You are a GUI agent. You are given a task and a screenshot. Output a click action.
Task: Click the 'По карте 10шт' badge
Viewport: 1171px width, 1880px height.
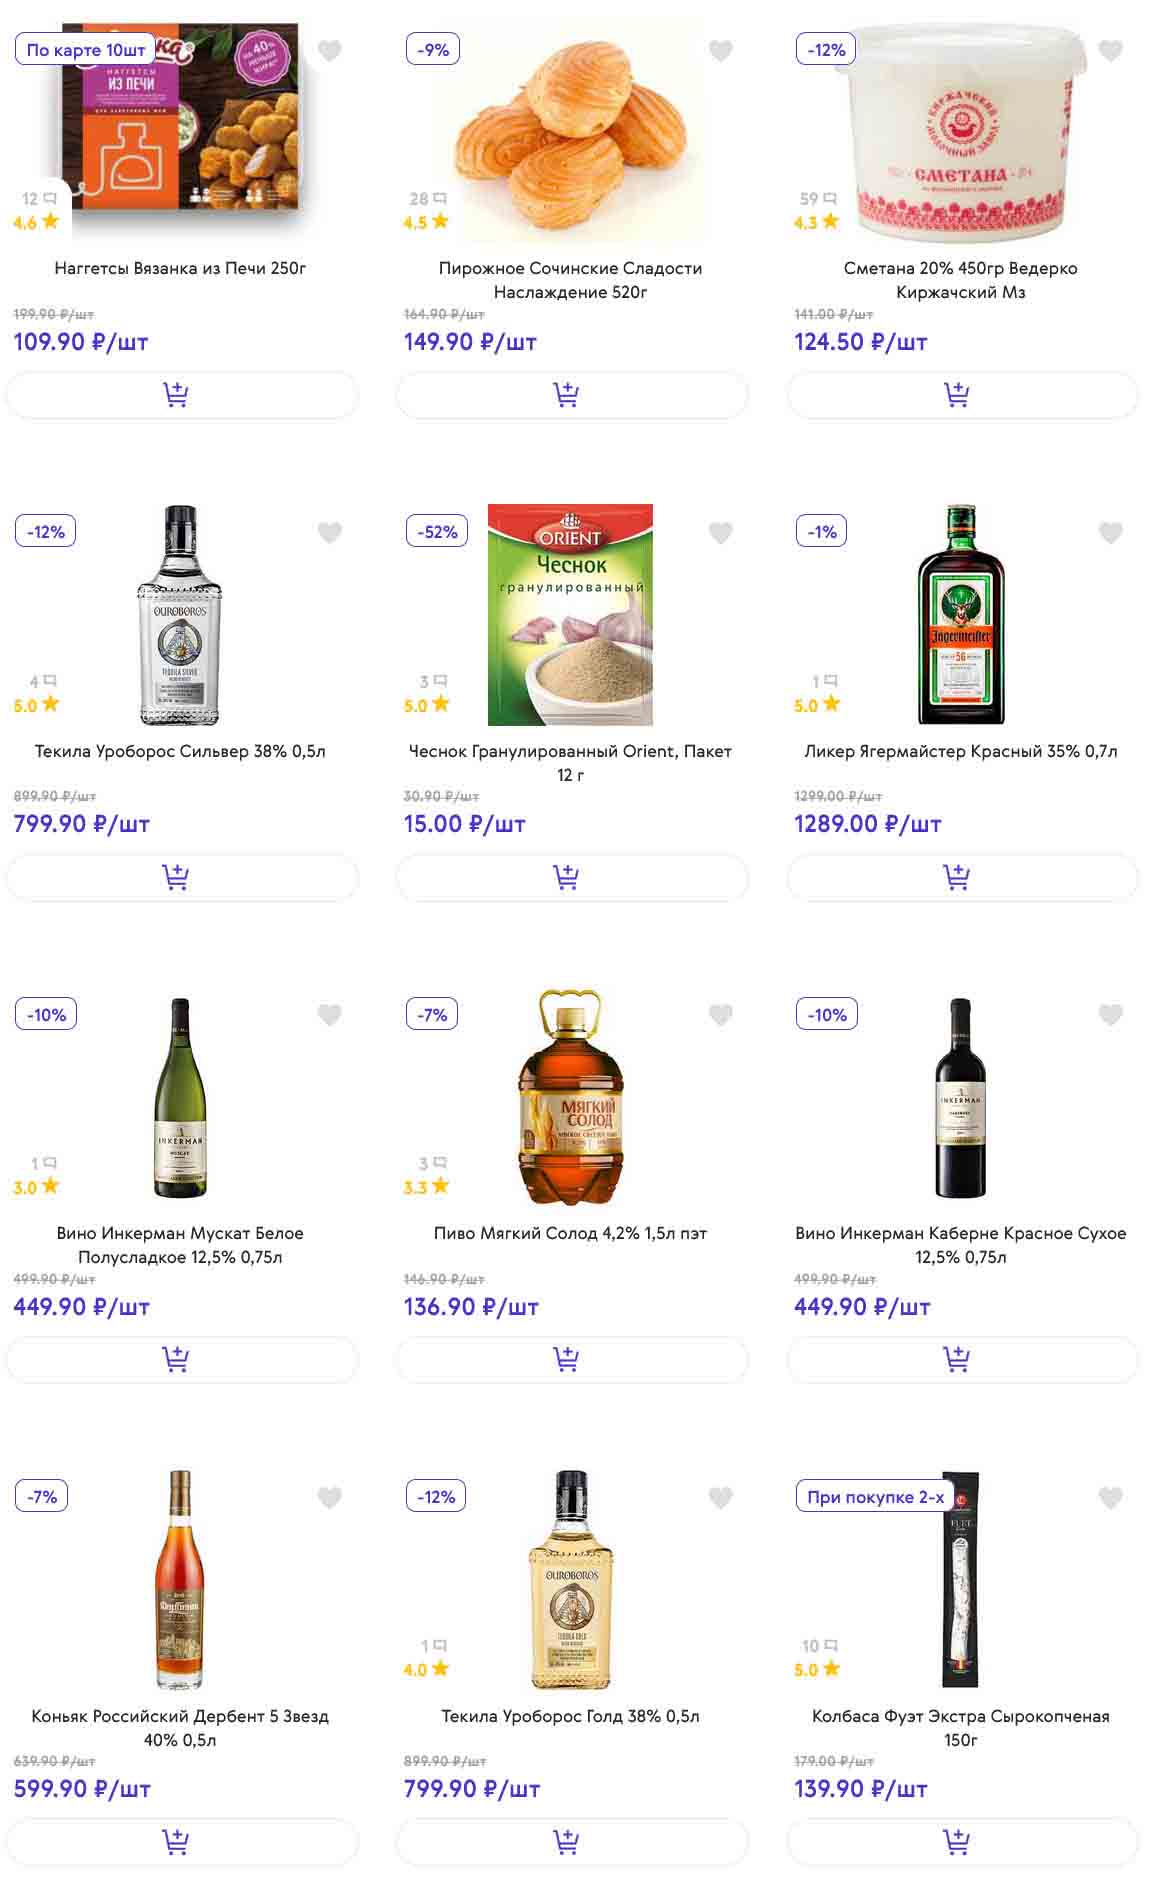[x=86, y=50]
